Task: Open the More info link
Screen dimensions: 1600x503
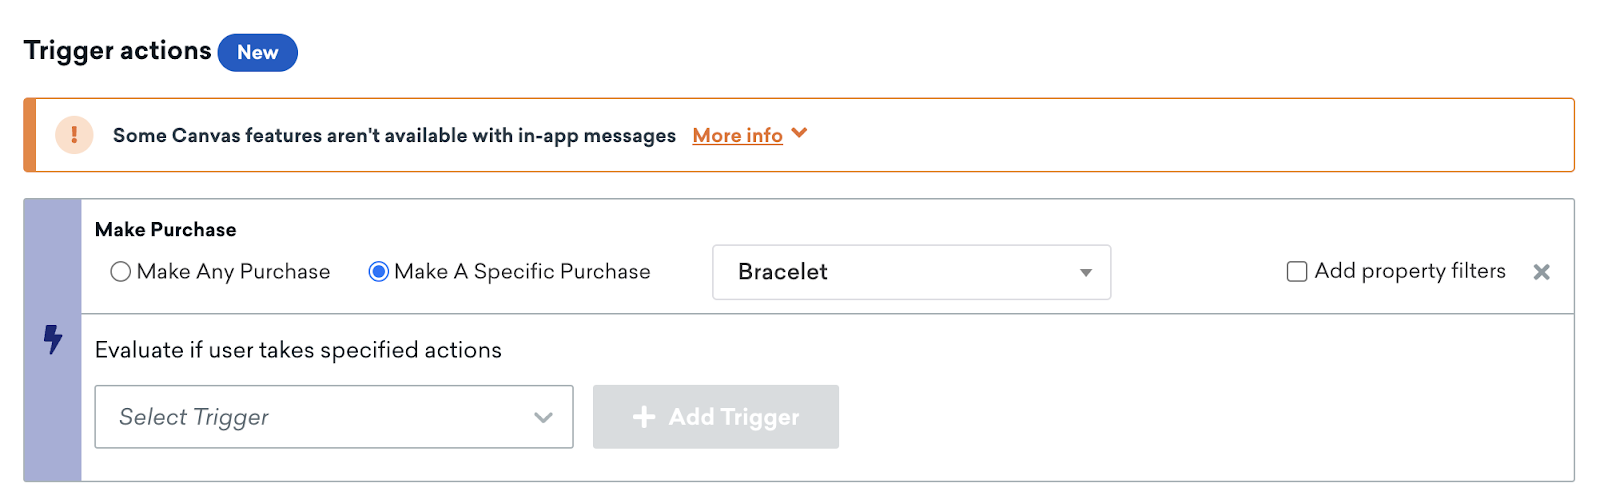Action: pyautogui.click(x=737, y=135)
